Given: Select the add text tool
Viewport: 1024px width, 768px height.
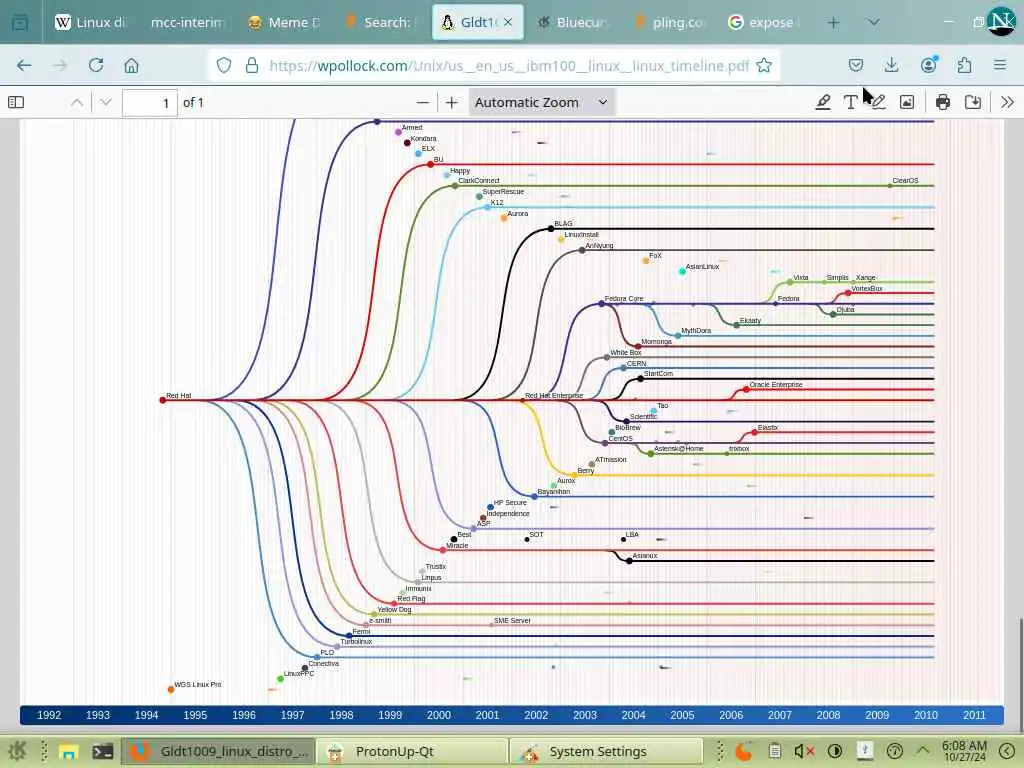Looking at the screenshot, I should pos(850,103).
